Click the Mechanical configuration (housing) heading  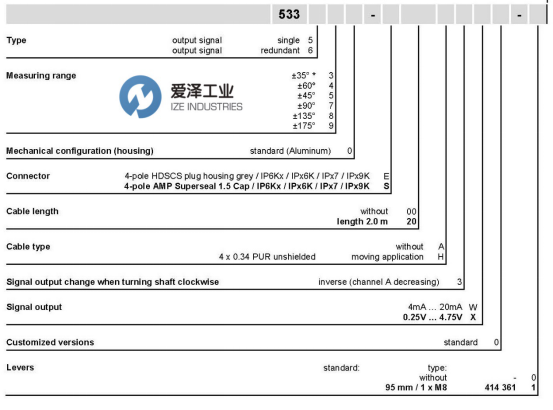[80, 151]
